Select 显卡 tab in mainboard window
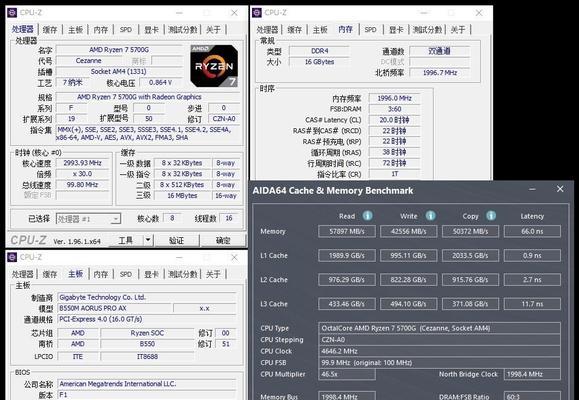The image size is (579, 400). pyautogui.click(x=151, y=274)
